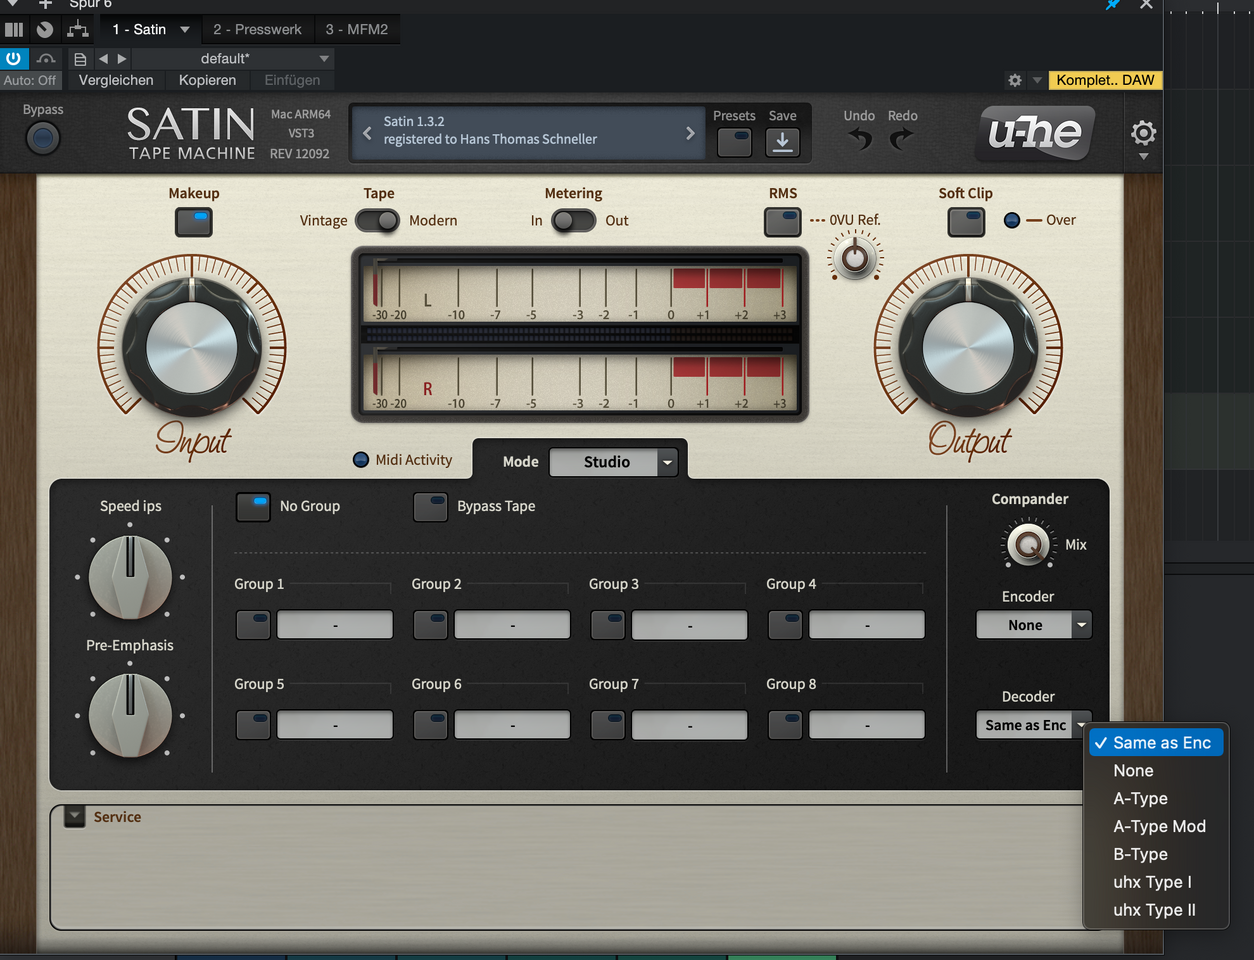Click the Auto: Off automation button
Image resolution: width=1254 pixels, height=960 pixels.
click(31, 80)
